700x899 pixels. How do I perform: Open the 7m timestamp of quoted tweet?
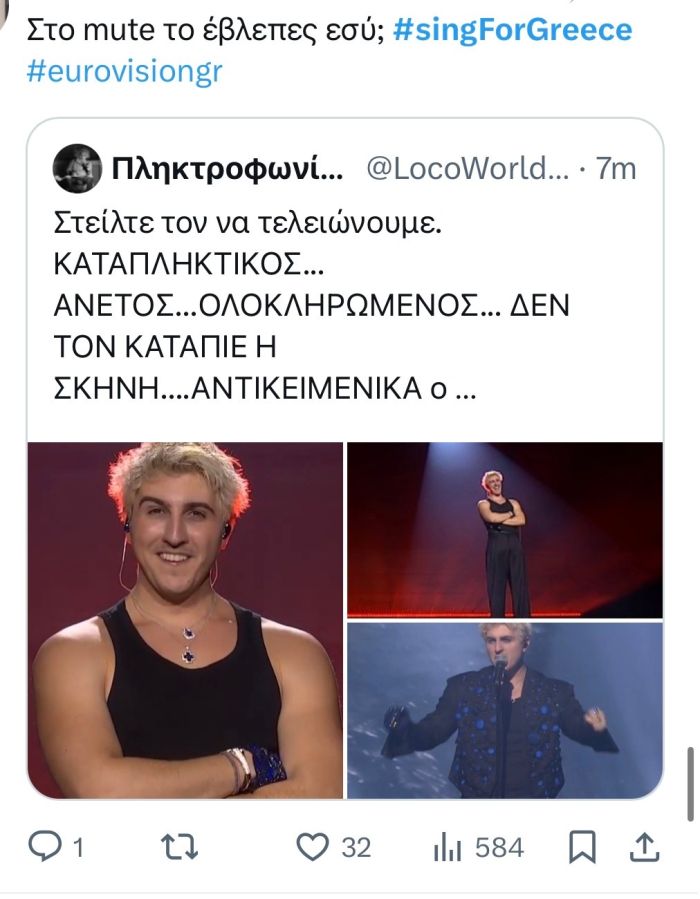tap(616, 169)
